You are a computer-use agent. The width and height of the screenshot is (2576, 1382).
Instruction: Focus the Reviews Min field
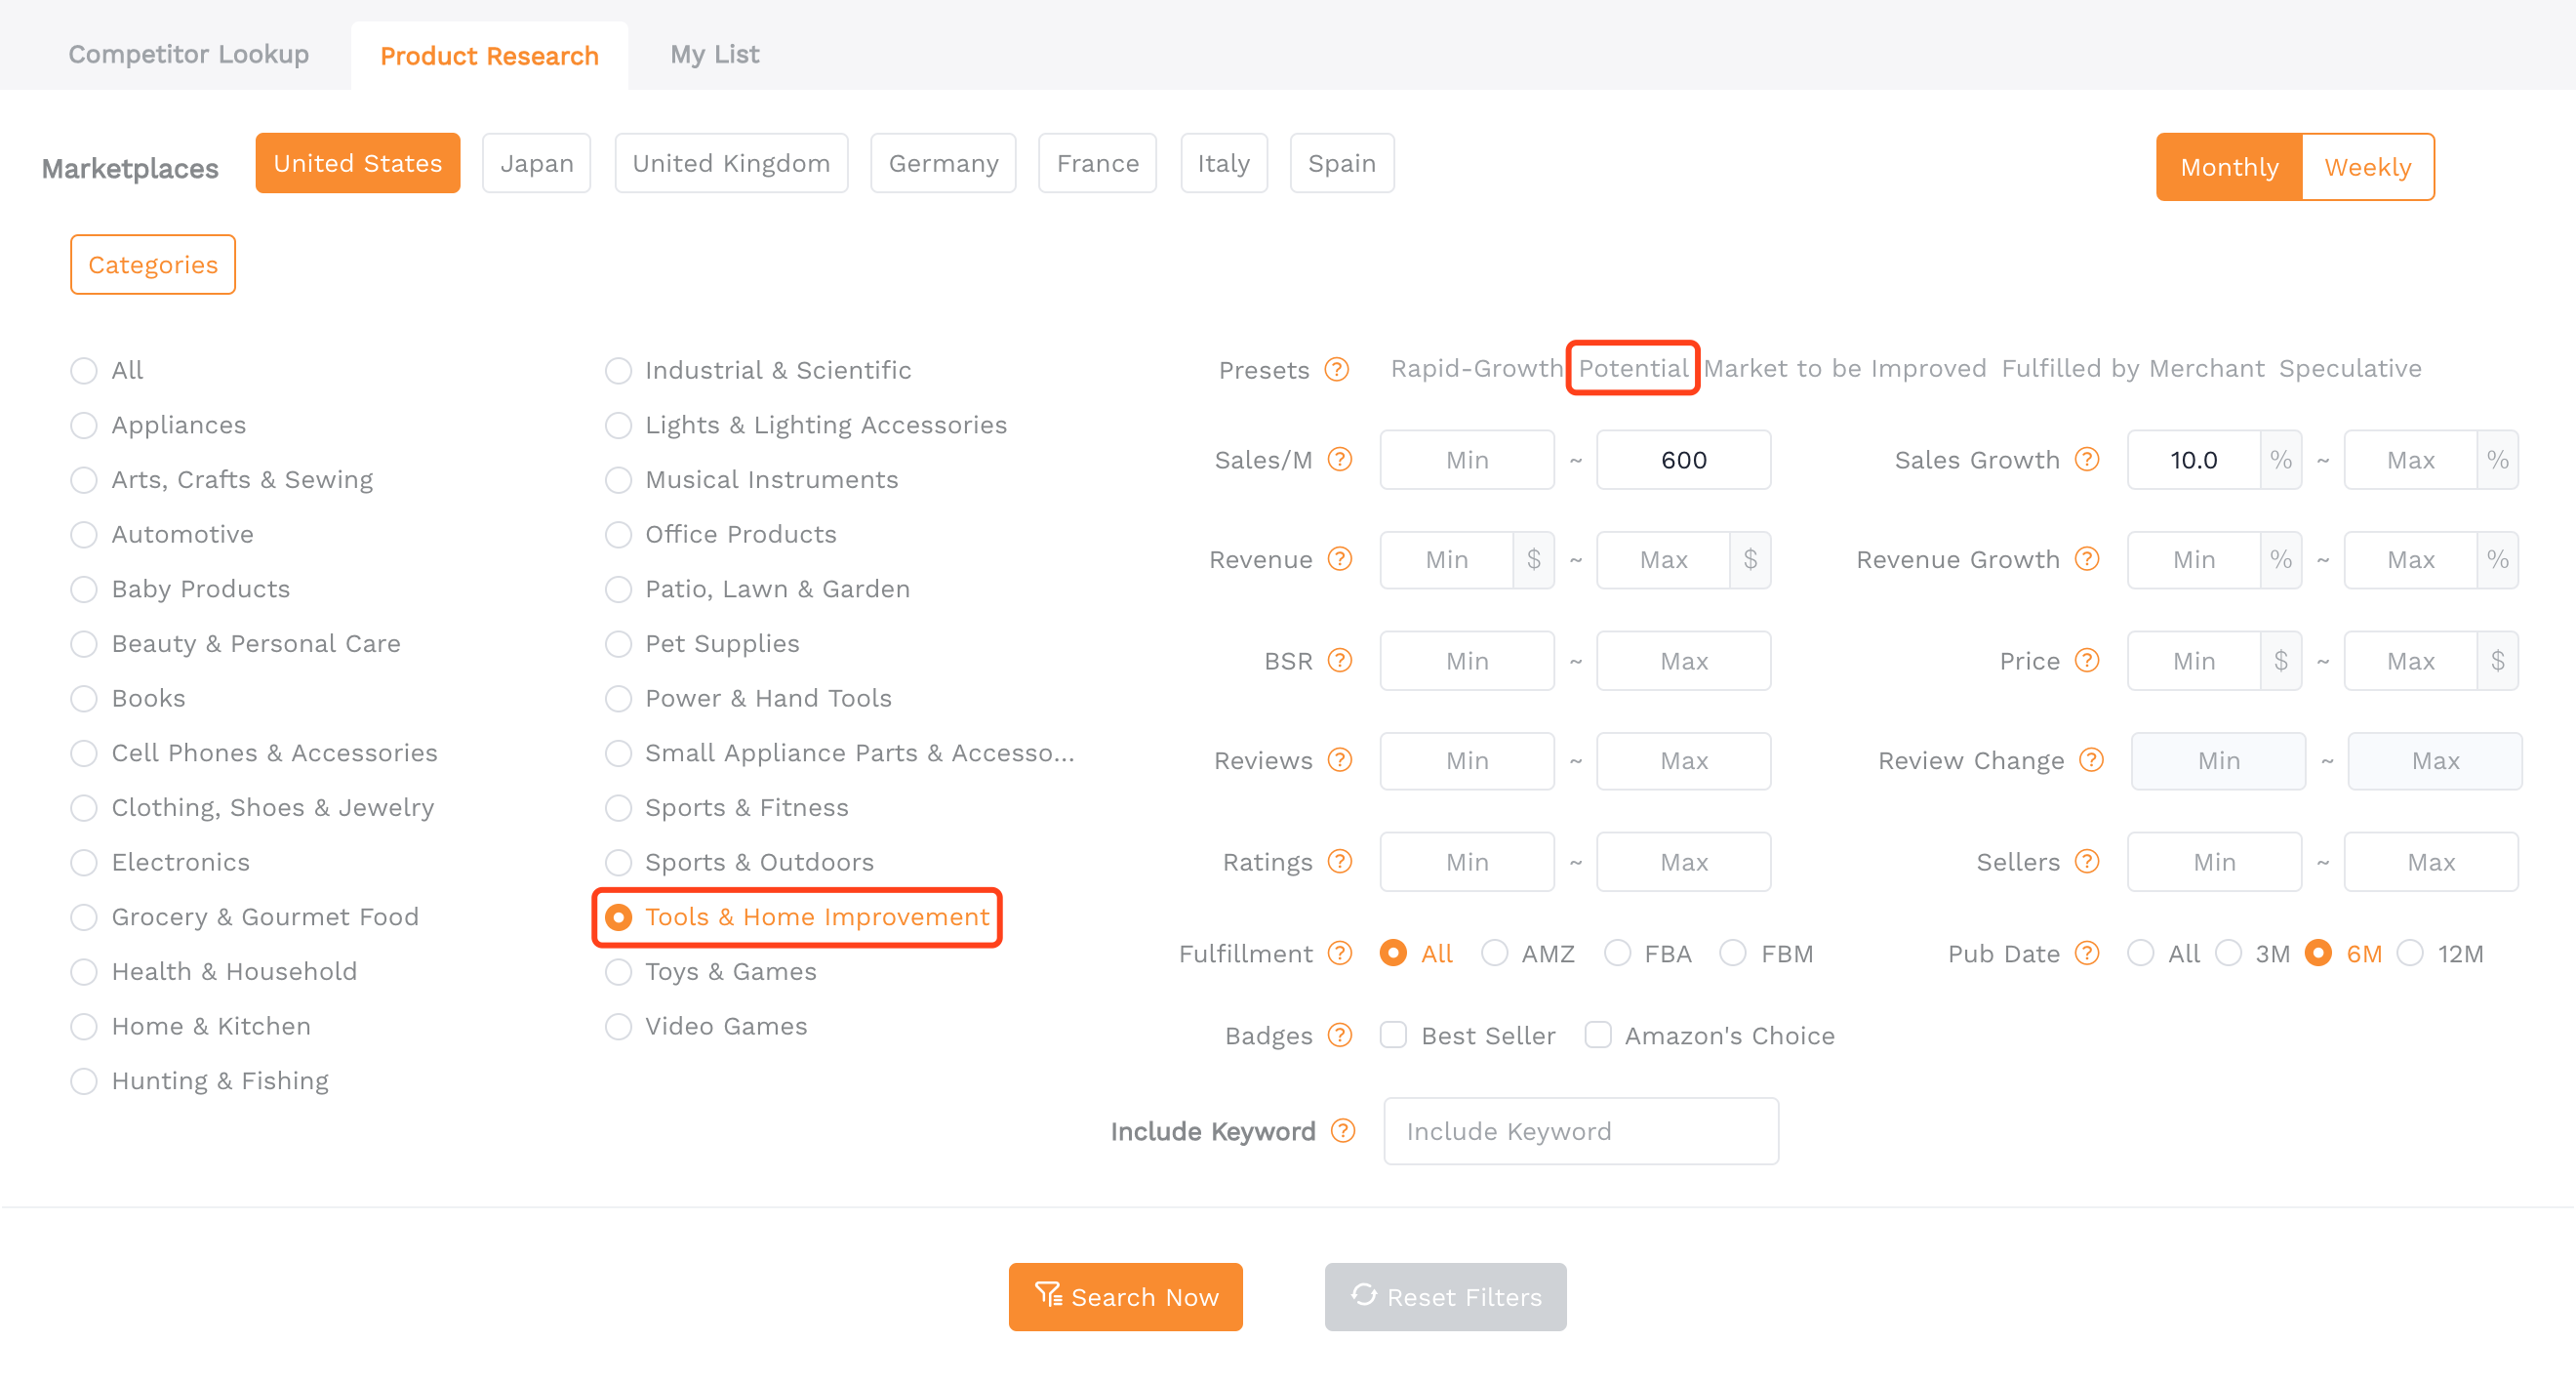(x=1467, y=761)
